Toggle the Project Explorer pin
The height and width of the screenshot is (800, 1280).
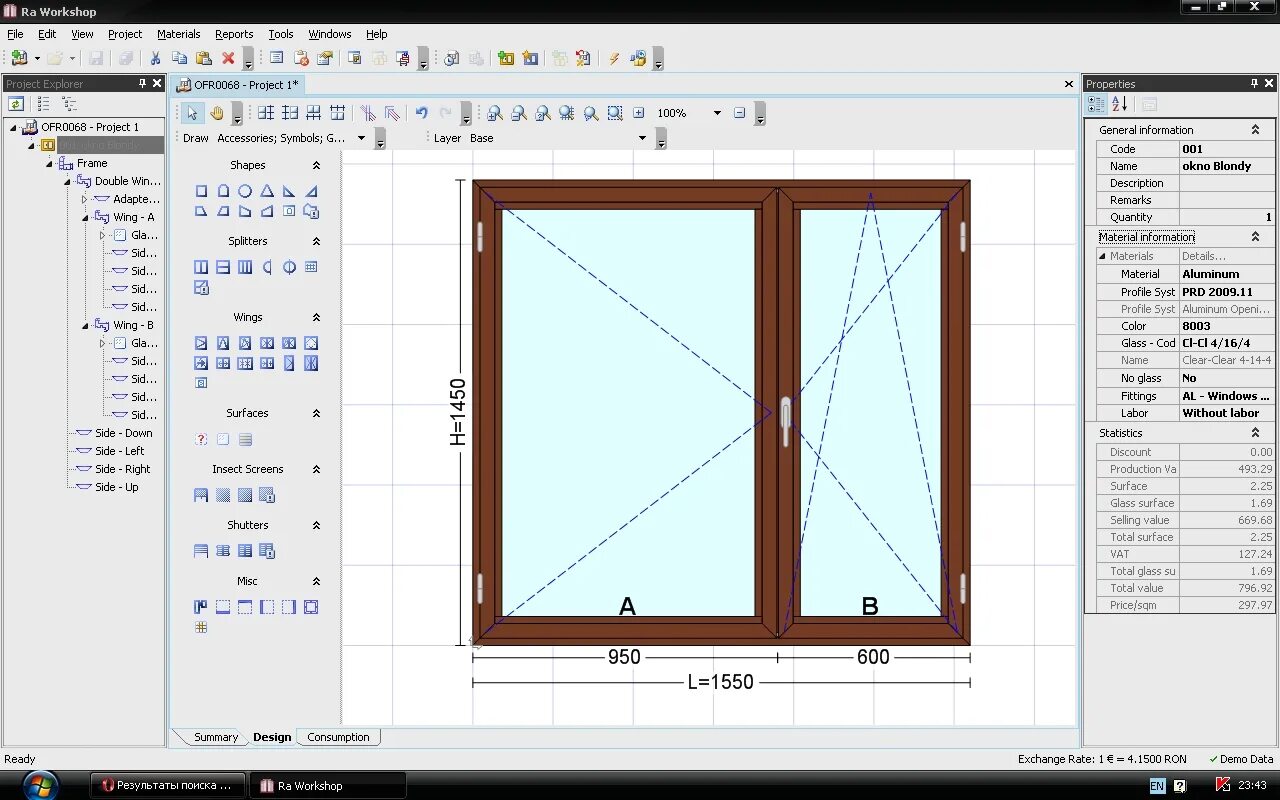point(142,84)
